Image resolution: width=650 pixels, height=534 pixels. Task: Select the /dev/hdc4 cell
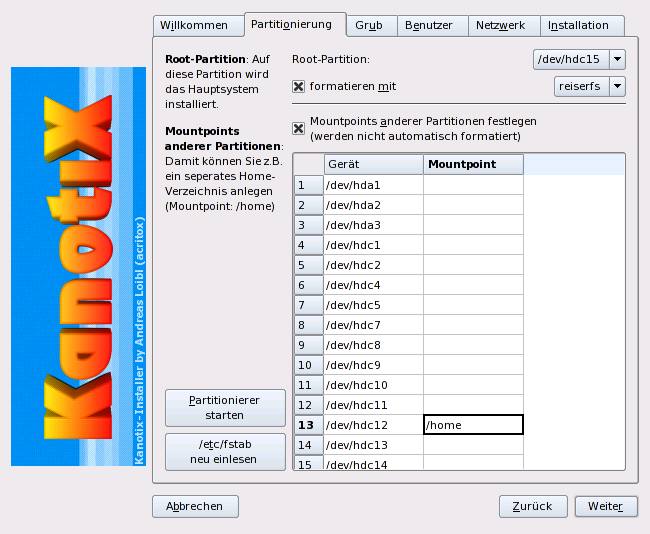click(374, 285)
